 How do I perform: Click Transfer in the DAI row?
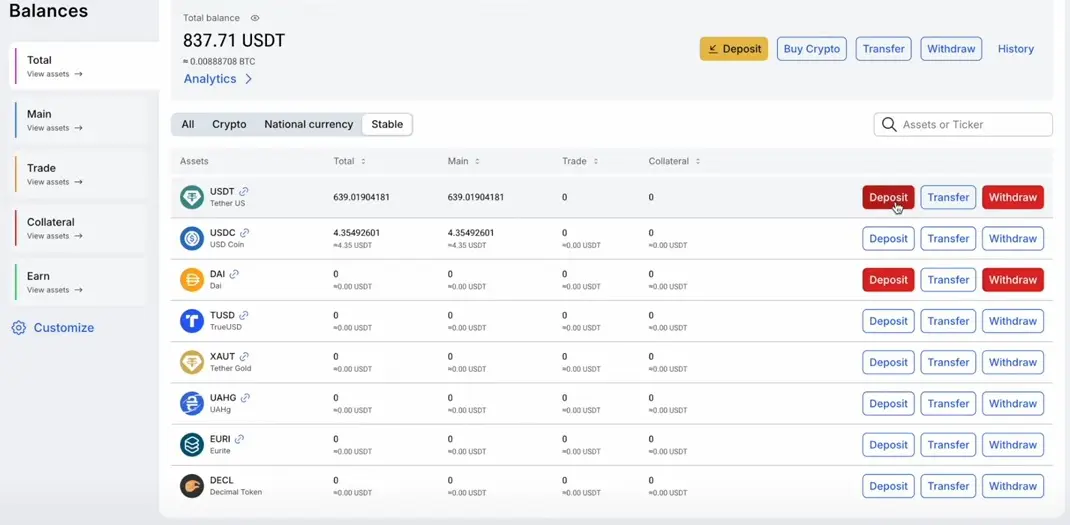click(949, 280)
